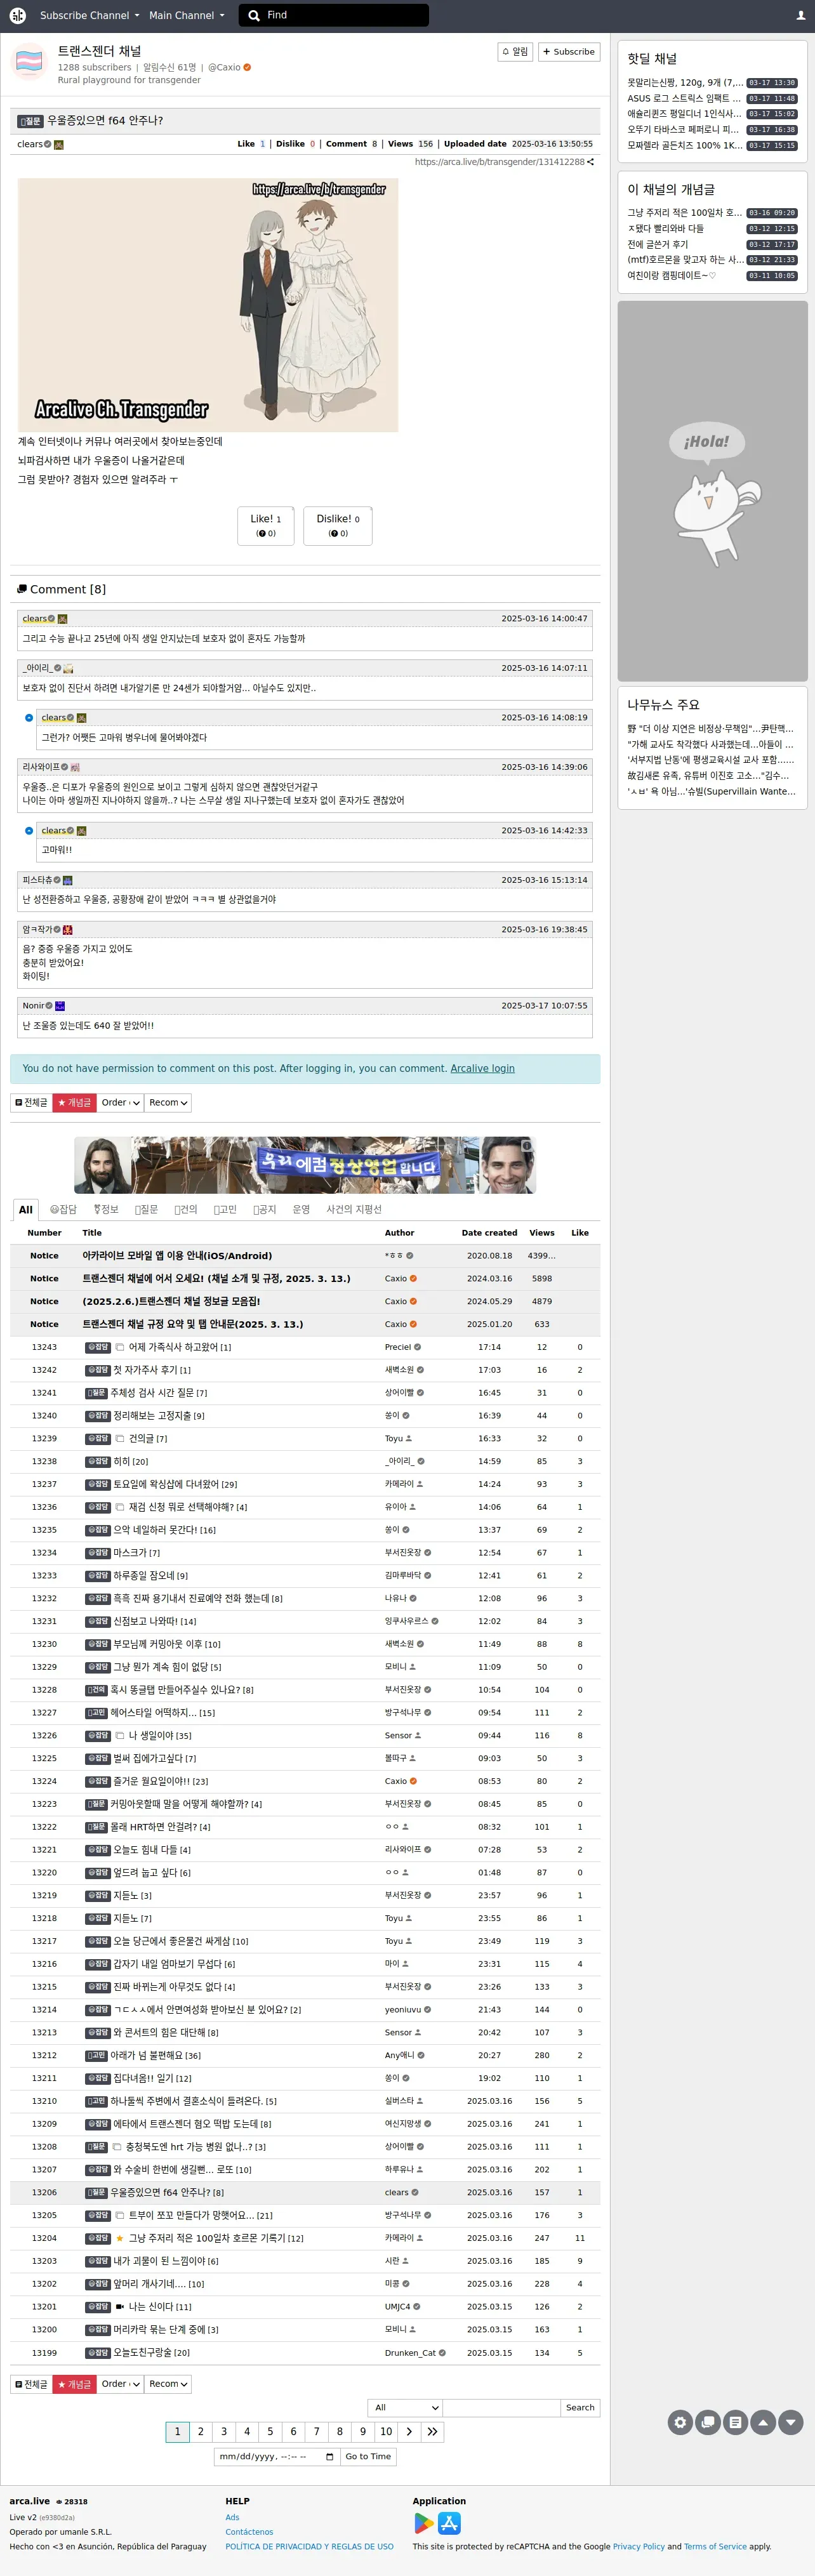
Task: Click the arca.live logo icon in top bar
Action: tap(17, 15)
